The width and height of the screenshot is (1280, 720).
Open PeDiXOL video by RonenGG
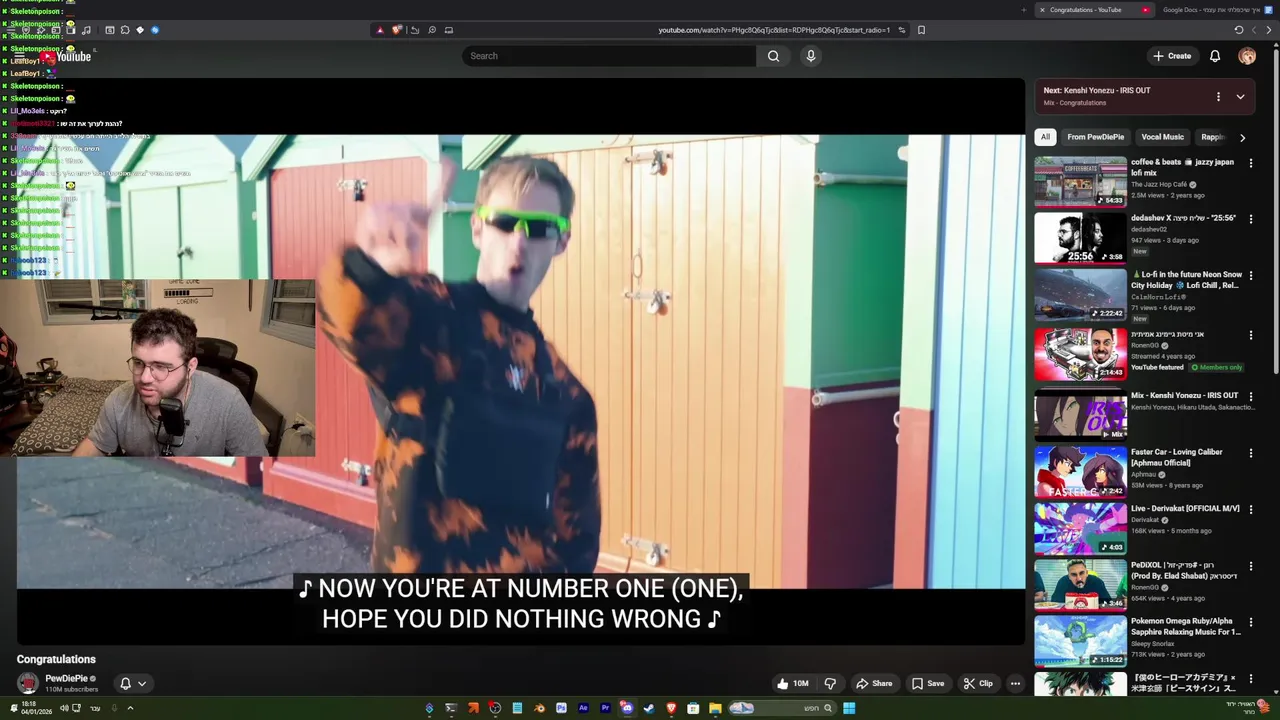point(1080,583)
